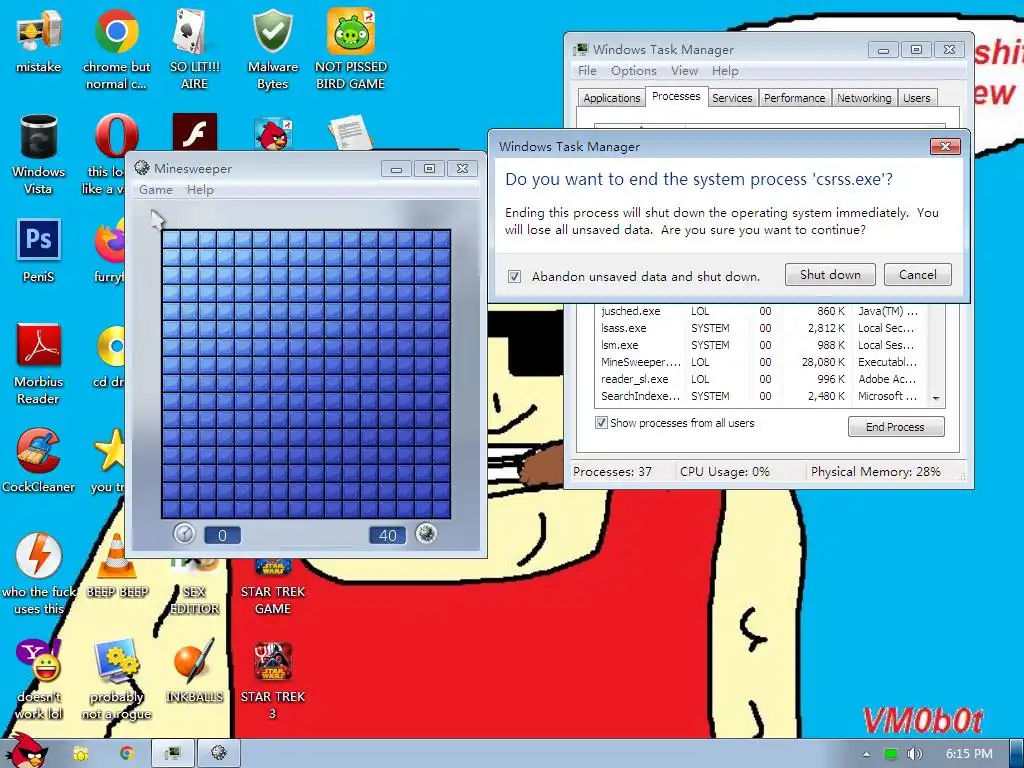This screenshot has width=1024, height=768.
Task: Close the csrss.exe confirmation dialog
Action: point(945,146)
